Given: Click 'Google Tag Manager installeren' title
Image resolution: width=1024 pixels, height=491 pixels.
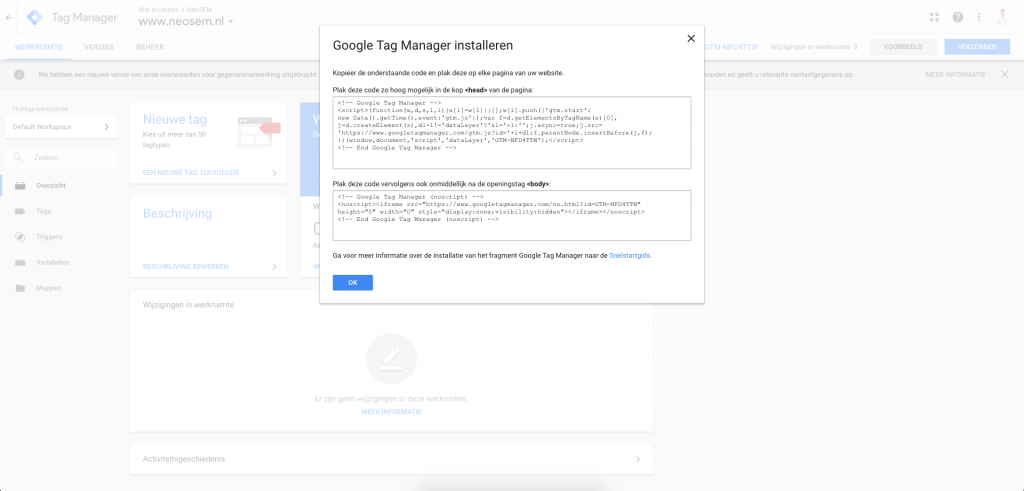Looking at the screenshot, I should point(423,46).
